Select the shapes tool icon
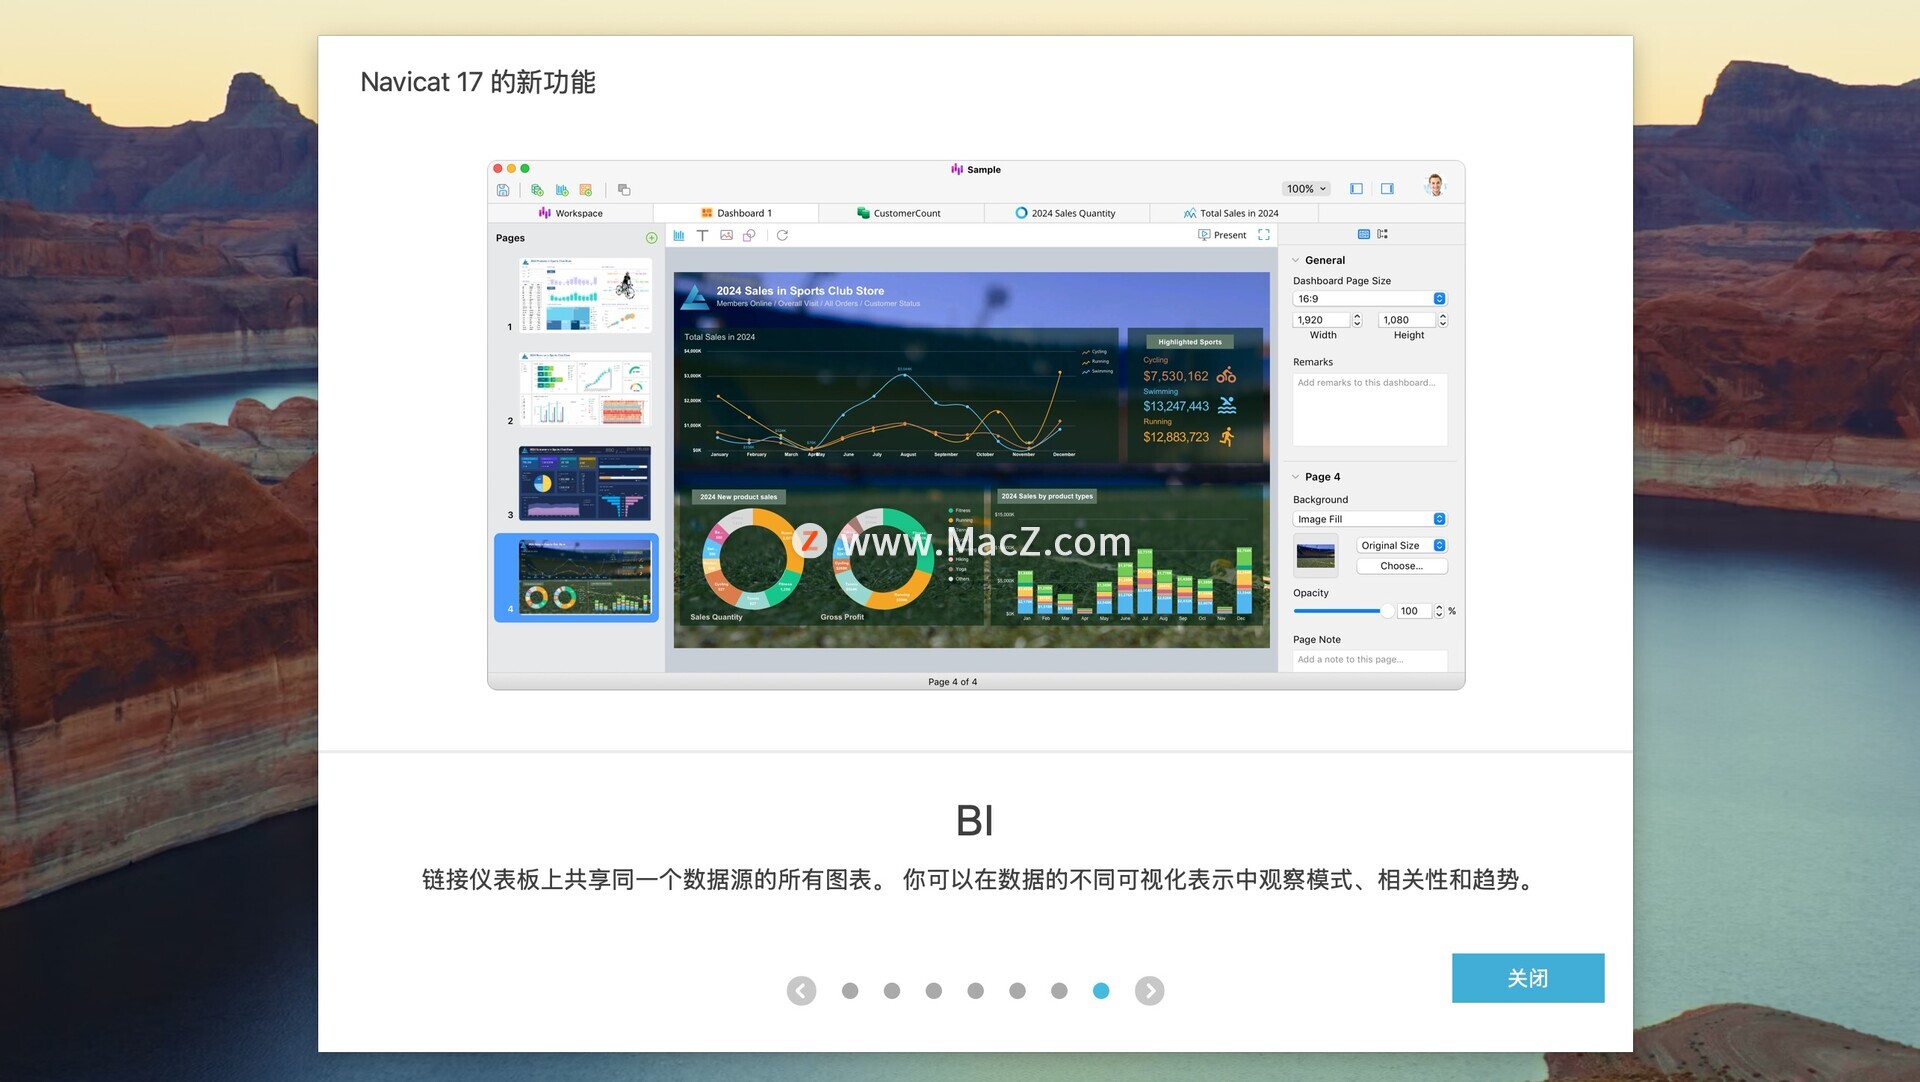The width and height of the screenshot is (1920, 1082). coord(749,236)
